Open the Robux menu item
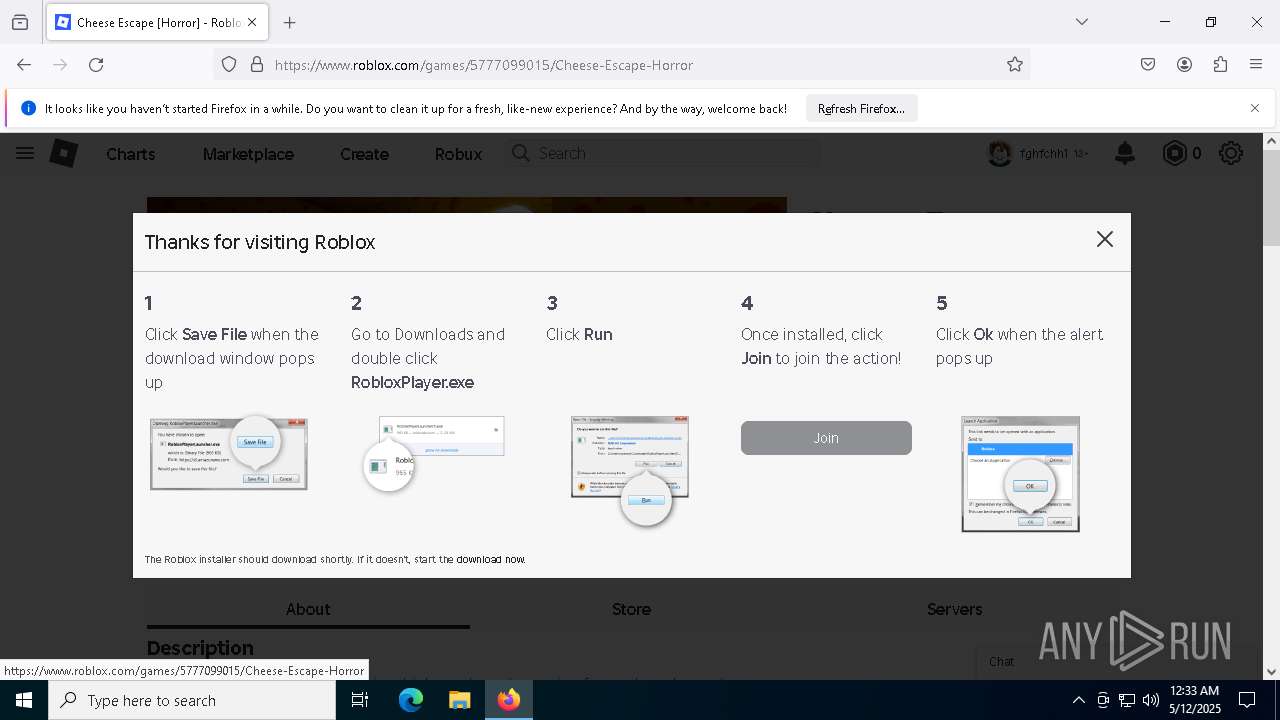Viewport: 1280px width, 720px height. [x=458, y=154]
